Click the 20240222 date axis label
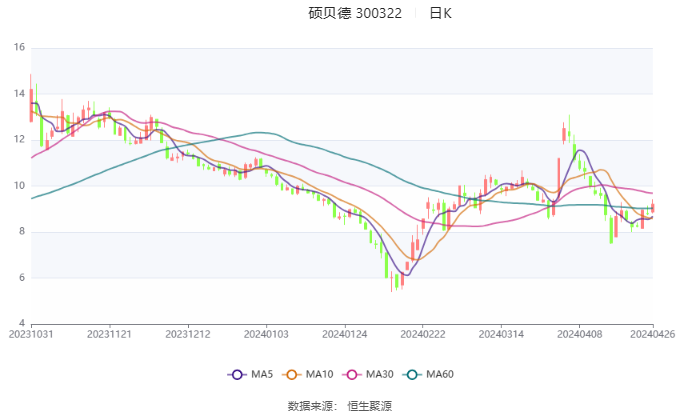Viewport: 680px width, 413px height. coord(422,334)
